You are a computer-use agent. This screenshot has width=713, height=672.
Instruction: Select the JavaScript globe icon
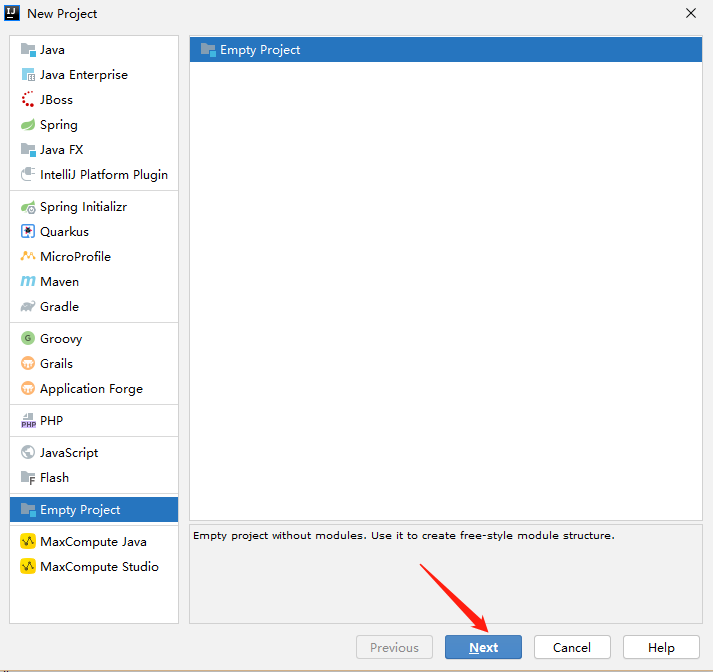[28, 452]
